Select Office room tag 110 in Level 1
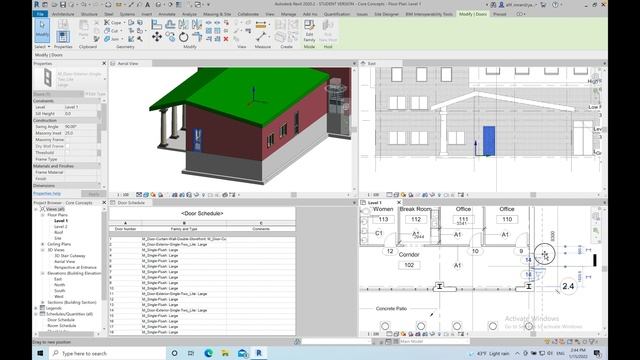Screen dimensions: 640x360 tap(507, 219)
